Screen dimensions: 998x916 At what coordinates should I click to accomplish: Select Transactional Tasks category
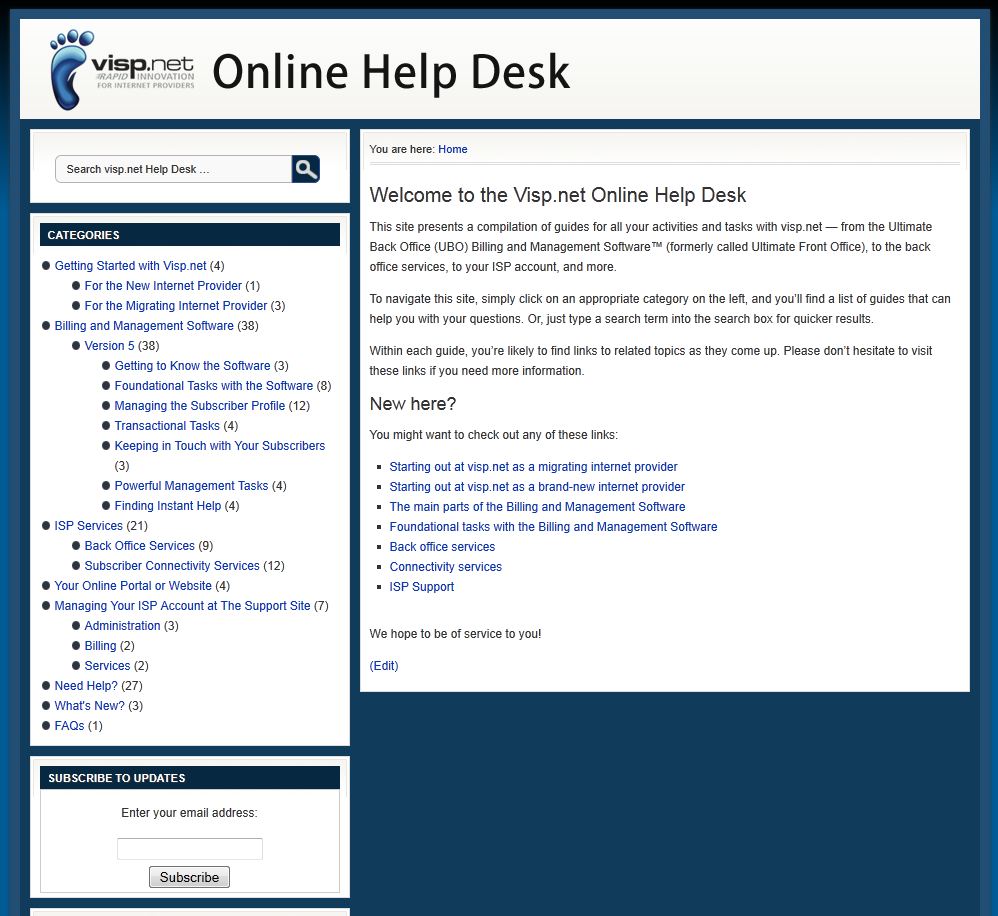point(167,426)
